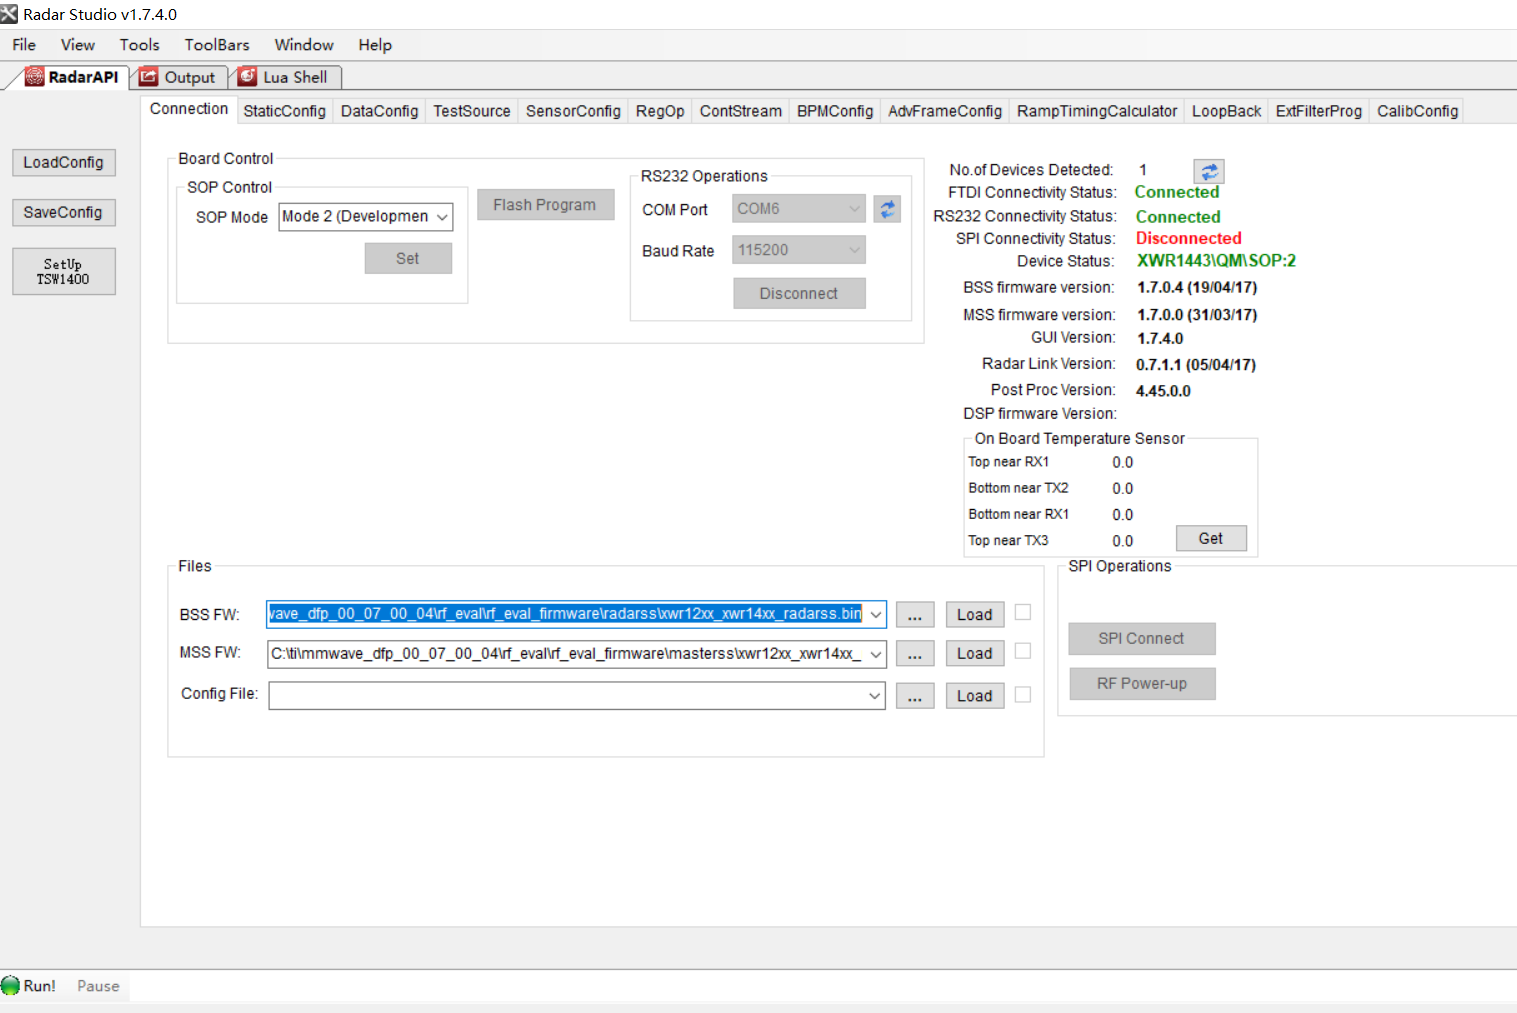Image resolution: width=1517 pixels, height=1013 pixels.
Task: Click Pause in the status bar
Action: pos(98,986)
